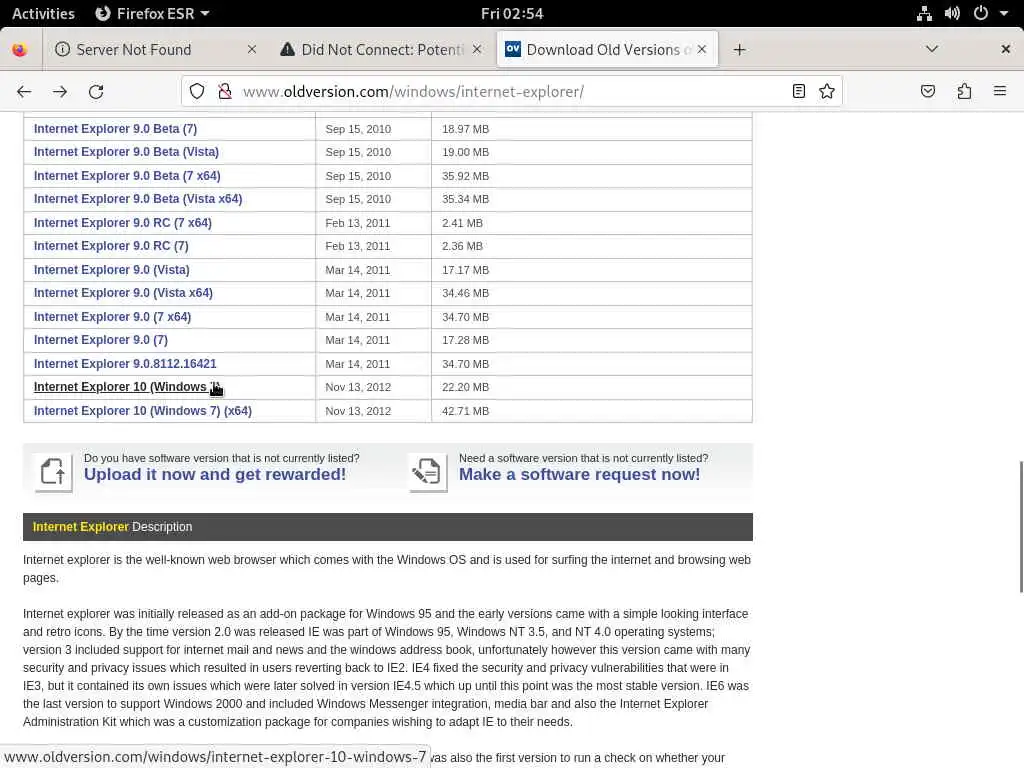Open the Save to Pocket button
This screenshot has width=1024, height=768.
(928, 91)
